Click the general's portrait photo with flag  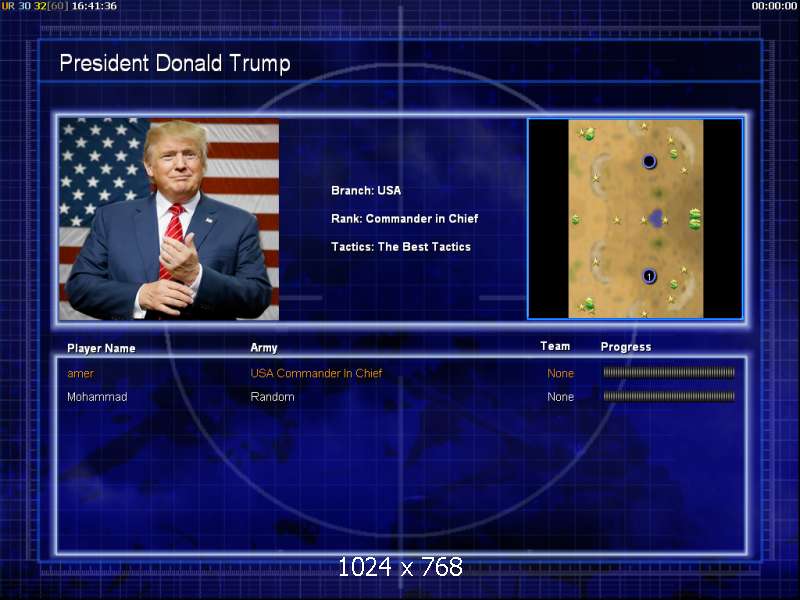point(169,219)
